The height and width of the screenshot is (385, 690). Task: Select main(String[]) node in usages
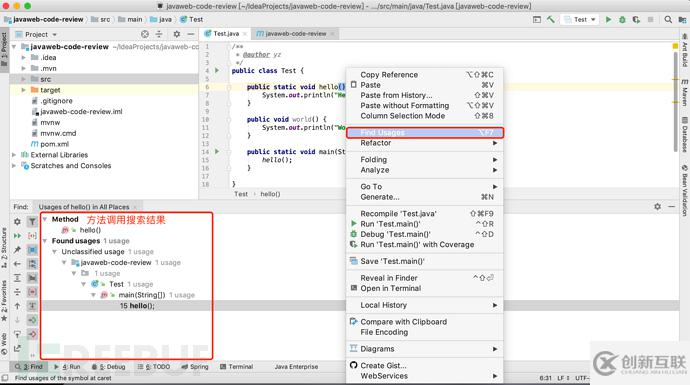pyautogui.click(x=142, y=295)
